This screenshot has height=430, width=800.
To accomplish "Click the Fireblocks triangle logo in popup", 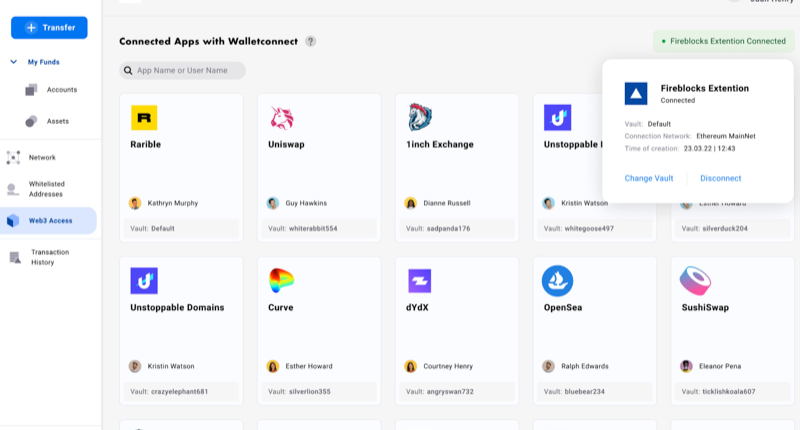I will point(636,94).
